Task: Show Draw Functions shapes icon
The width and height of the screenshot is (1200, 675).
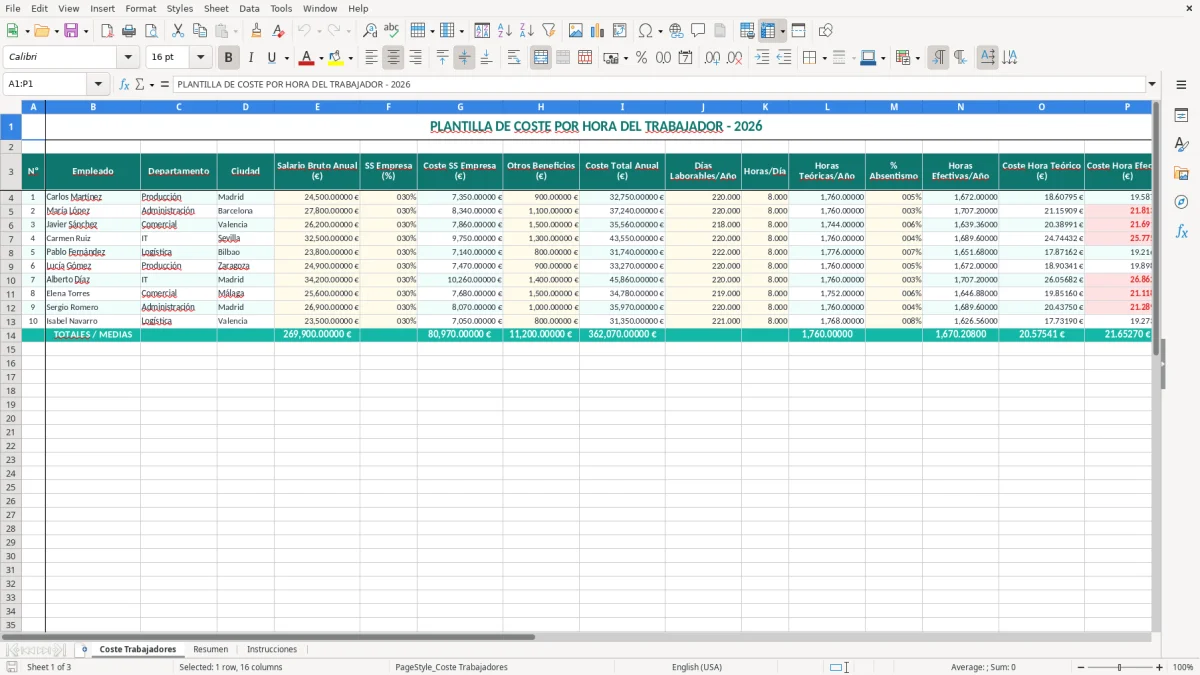Action: [825, 31]
